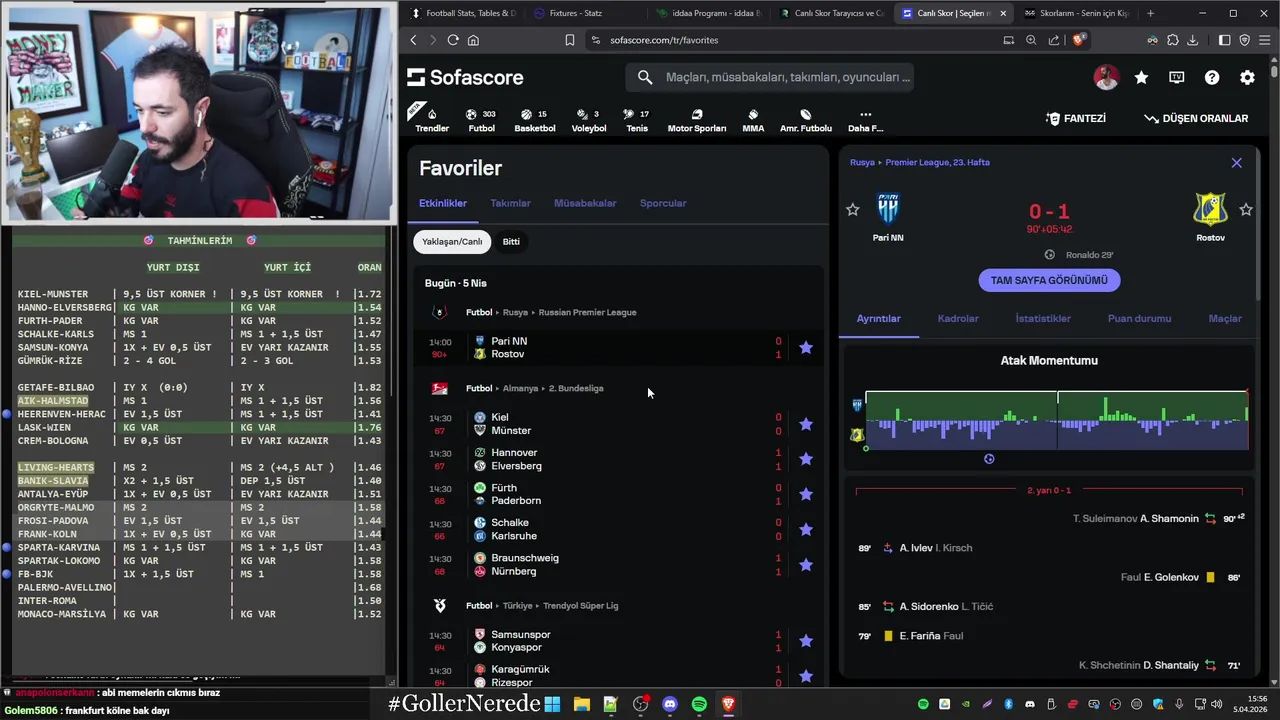1280x720 pixels.
Task: Open Brave Shields lion icon
Action: [1078, 40]
